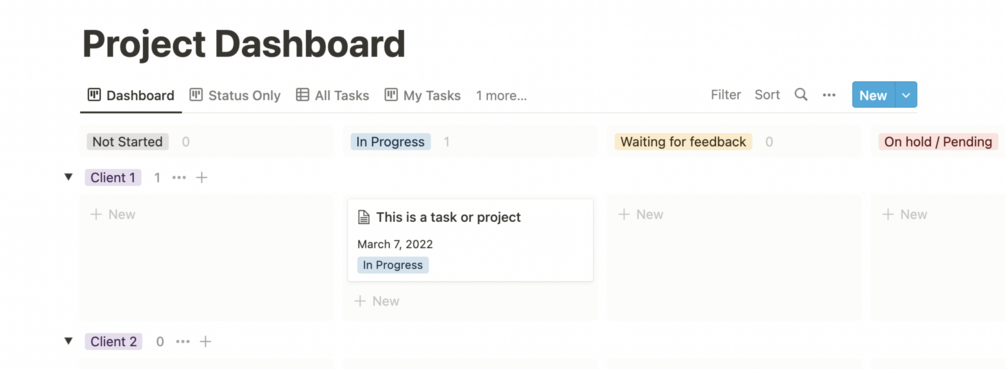Collapse the Client 2 group triangle

69,341
